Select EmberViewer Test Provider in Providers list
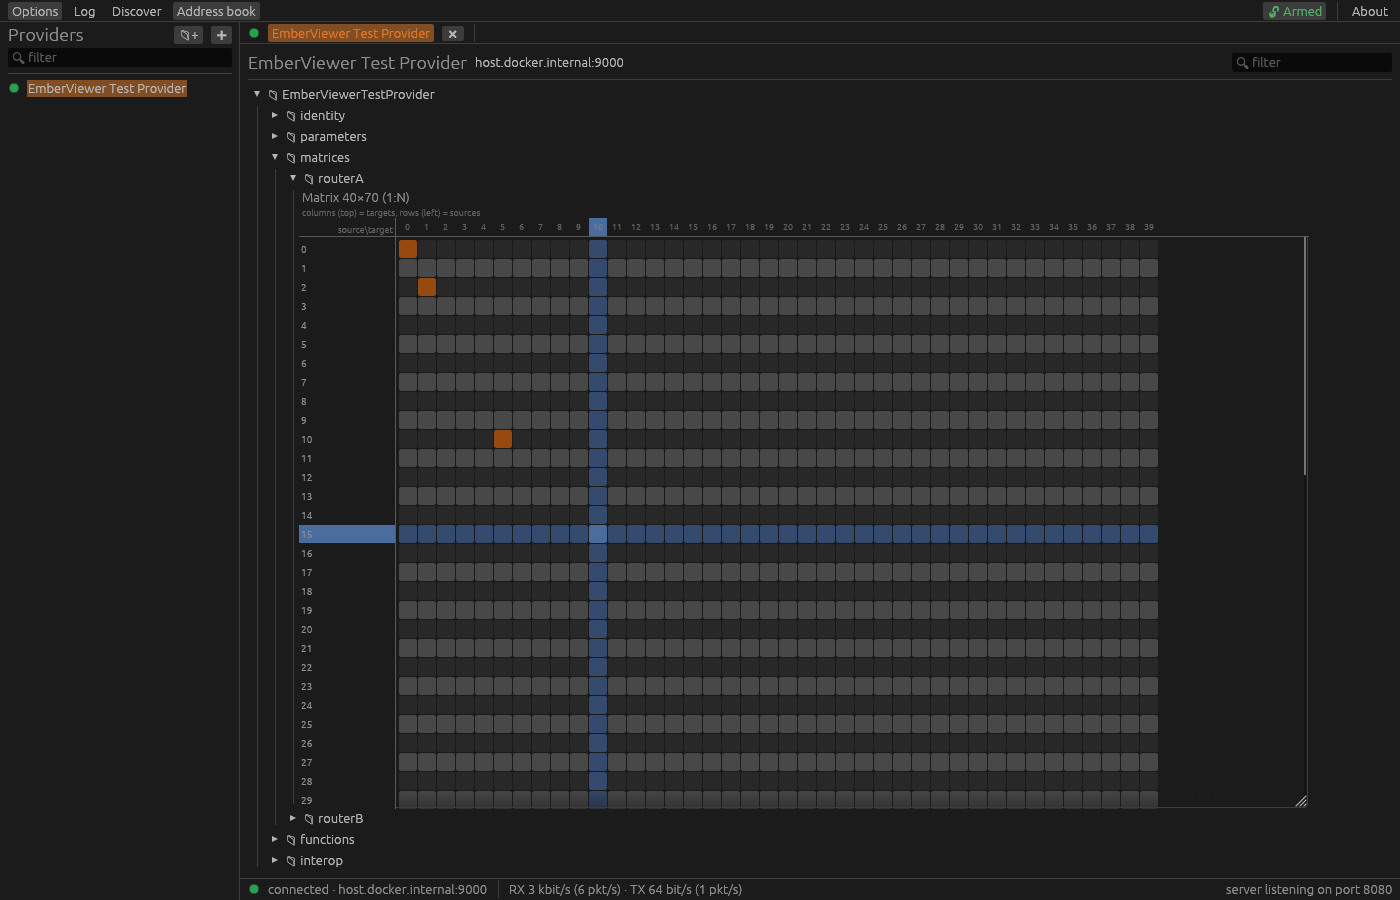Viewport: 1400px width, 900px height. pyautogui.click(x=107, y=88)
